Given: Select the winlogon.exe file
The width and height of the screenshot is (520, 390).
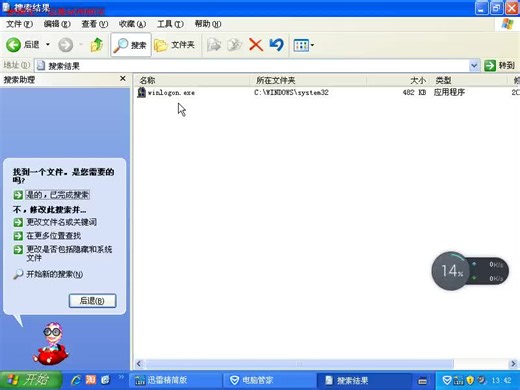Looking at the screenshot, I should pyautogui.click(x=171, y=93).
